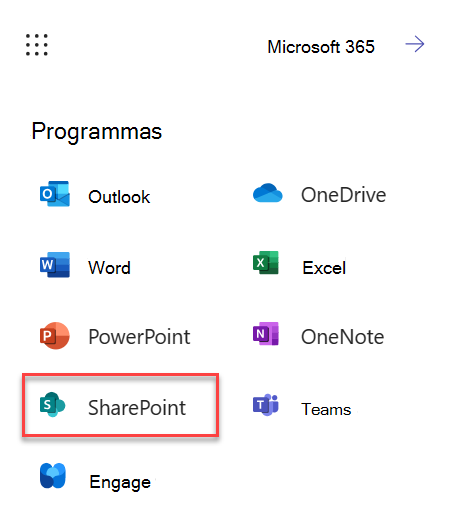Click the Word label
Viewport: 450px width, 517px height.
109,268
